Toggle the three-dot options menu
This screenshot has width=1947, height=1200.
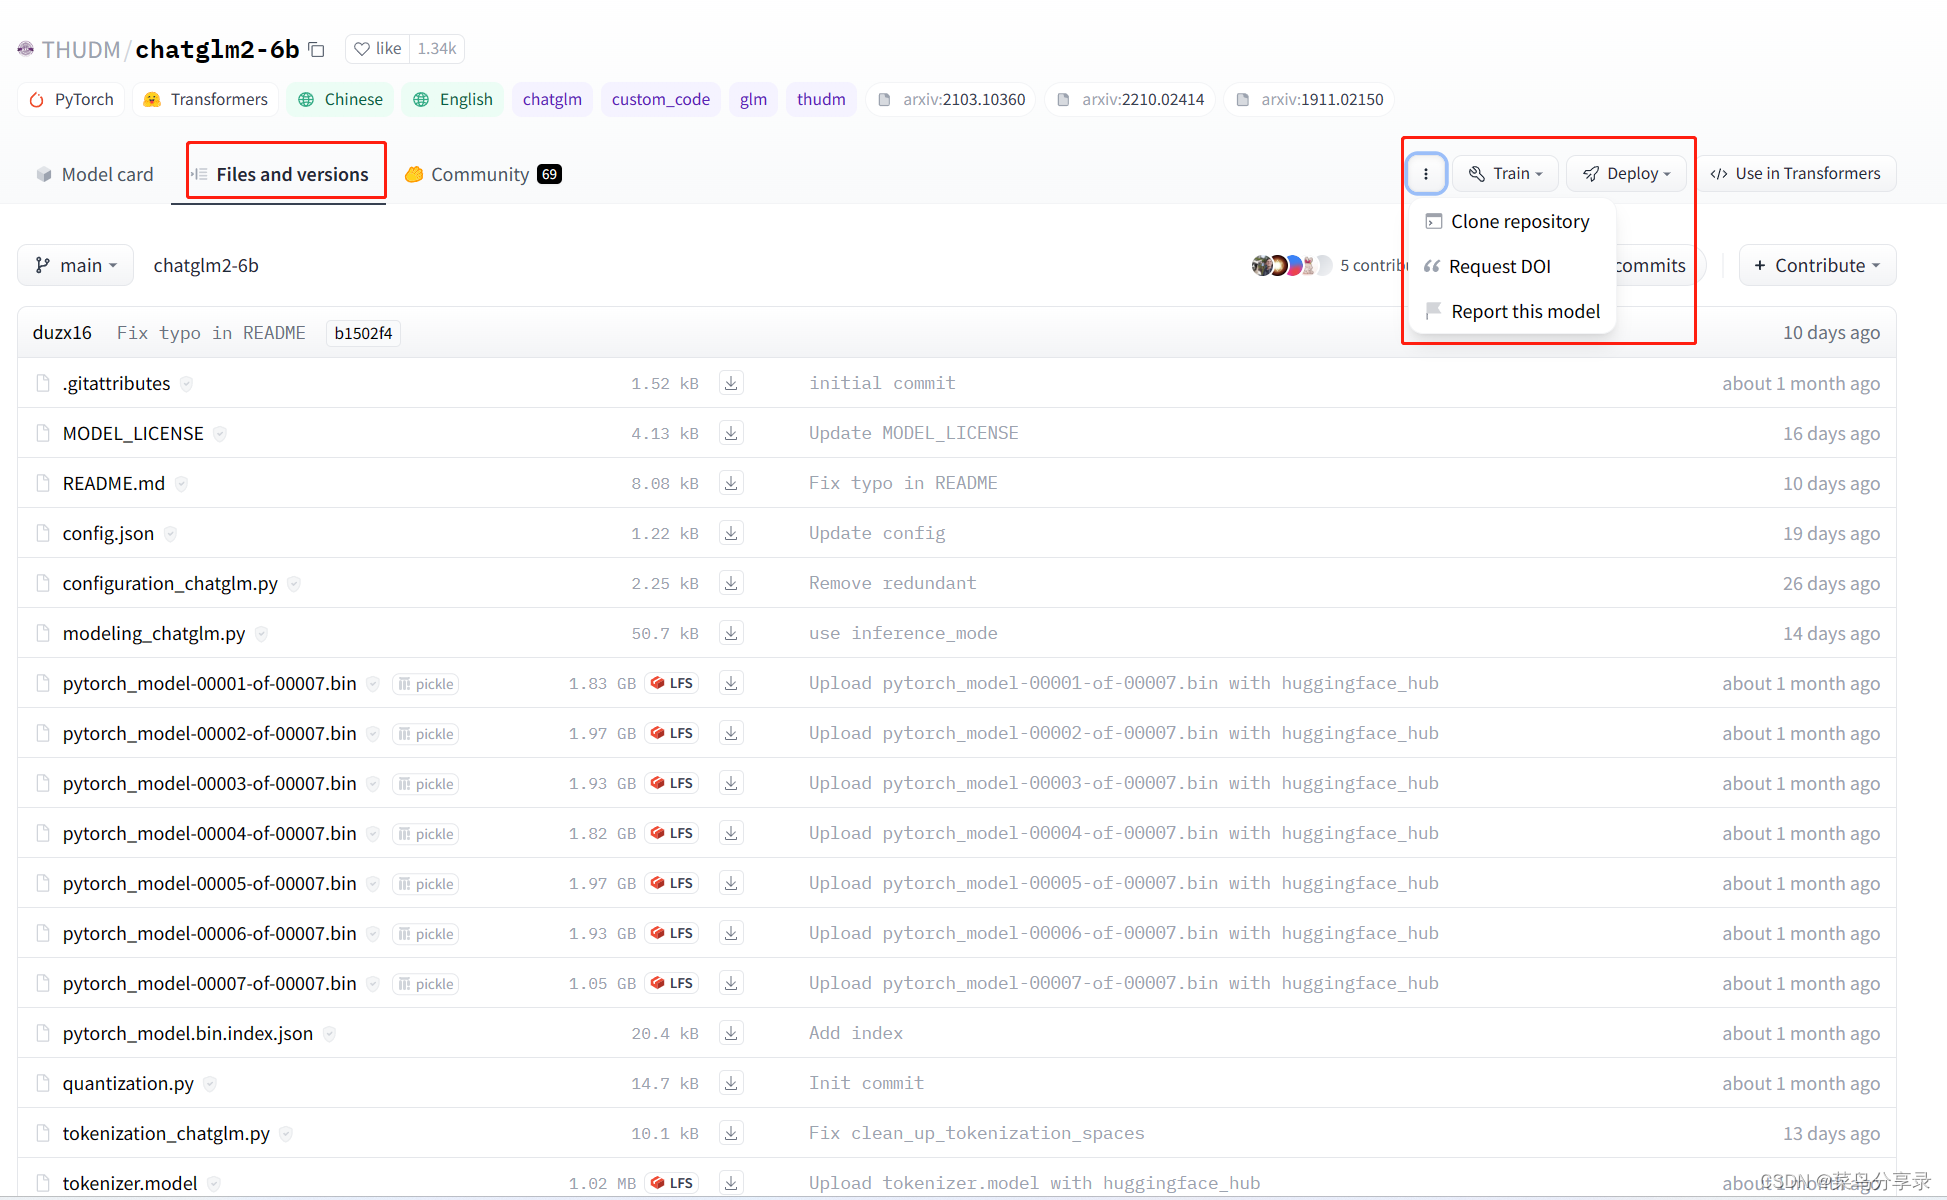coord(1425,172)
